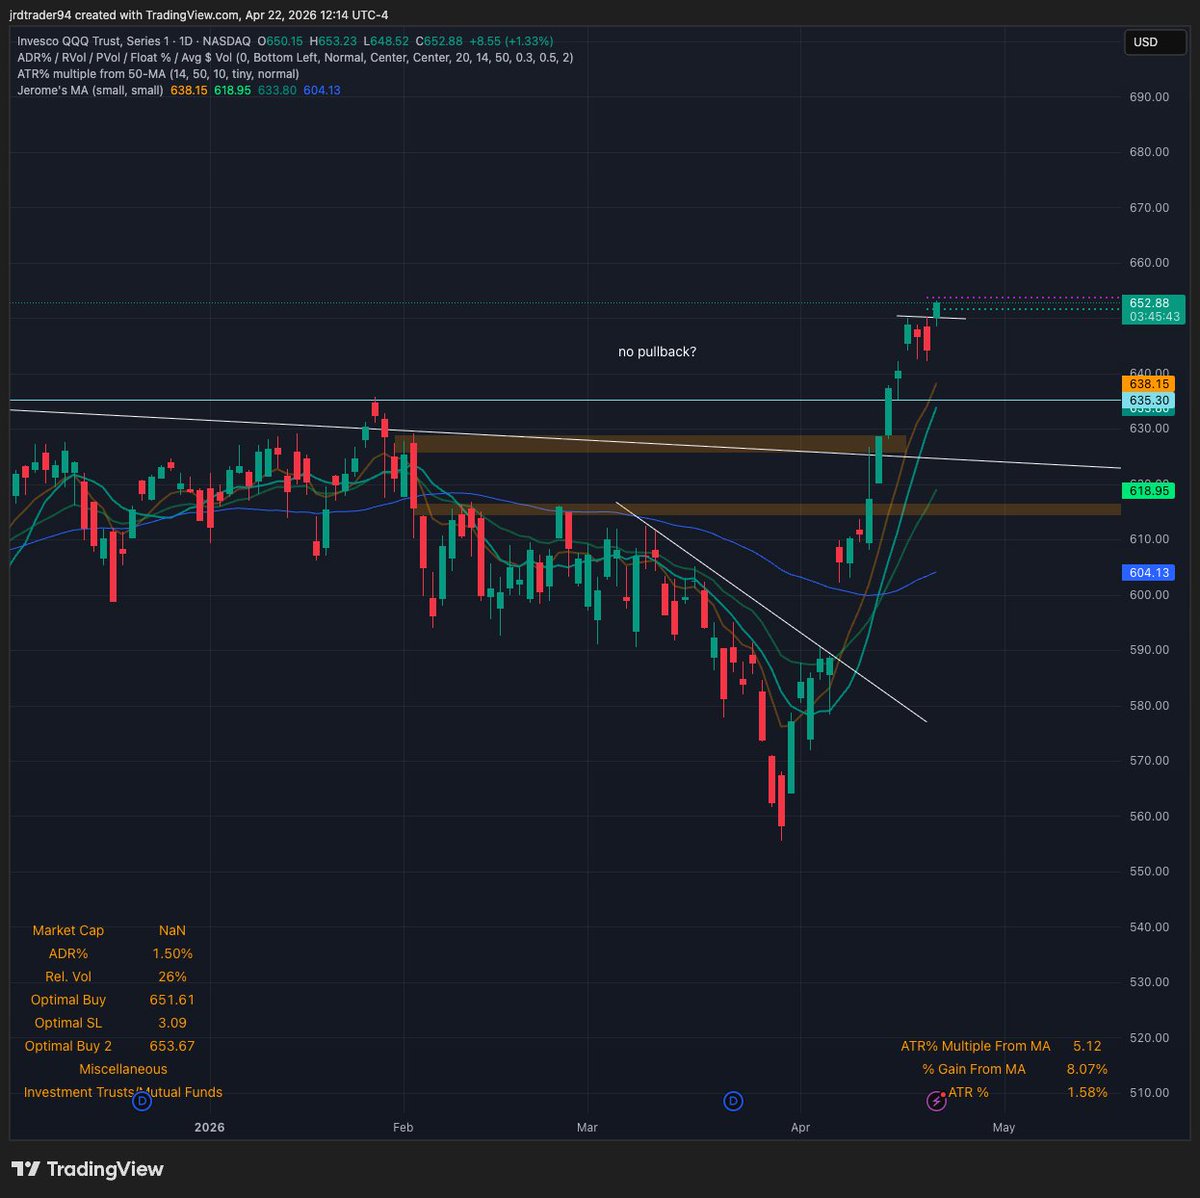The height and width of the screenshot is (1198, 1200).
Task: Click the purple lightning event icon
Action: coord(937,1101)
